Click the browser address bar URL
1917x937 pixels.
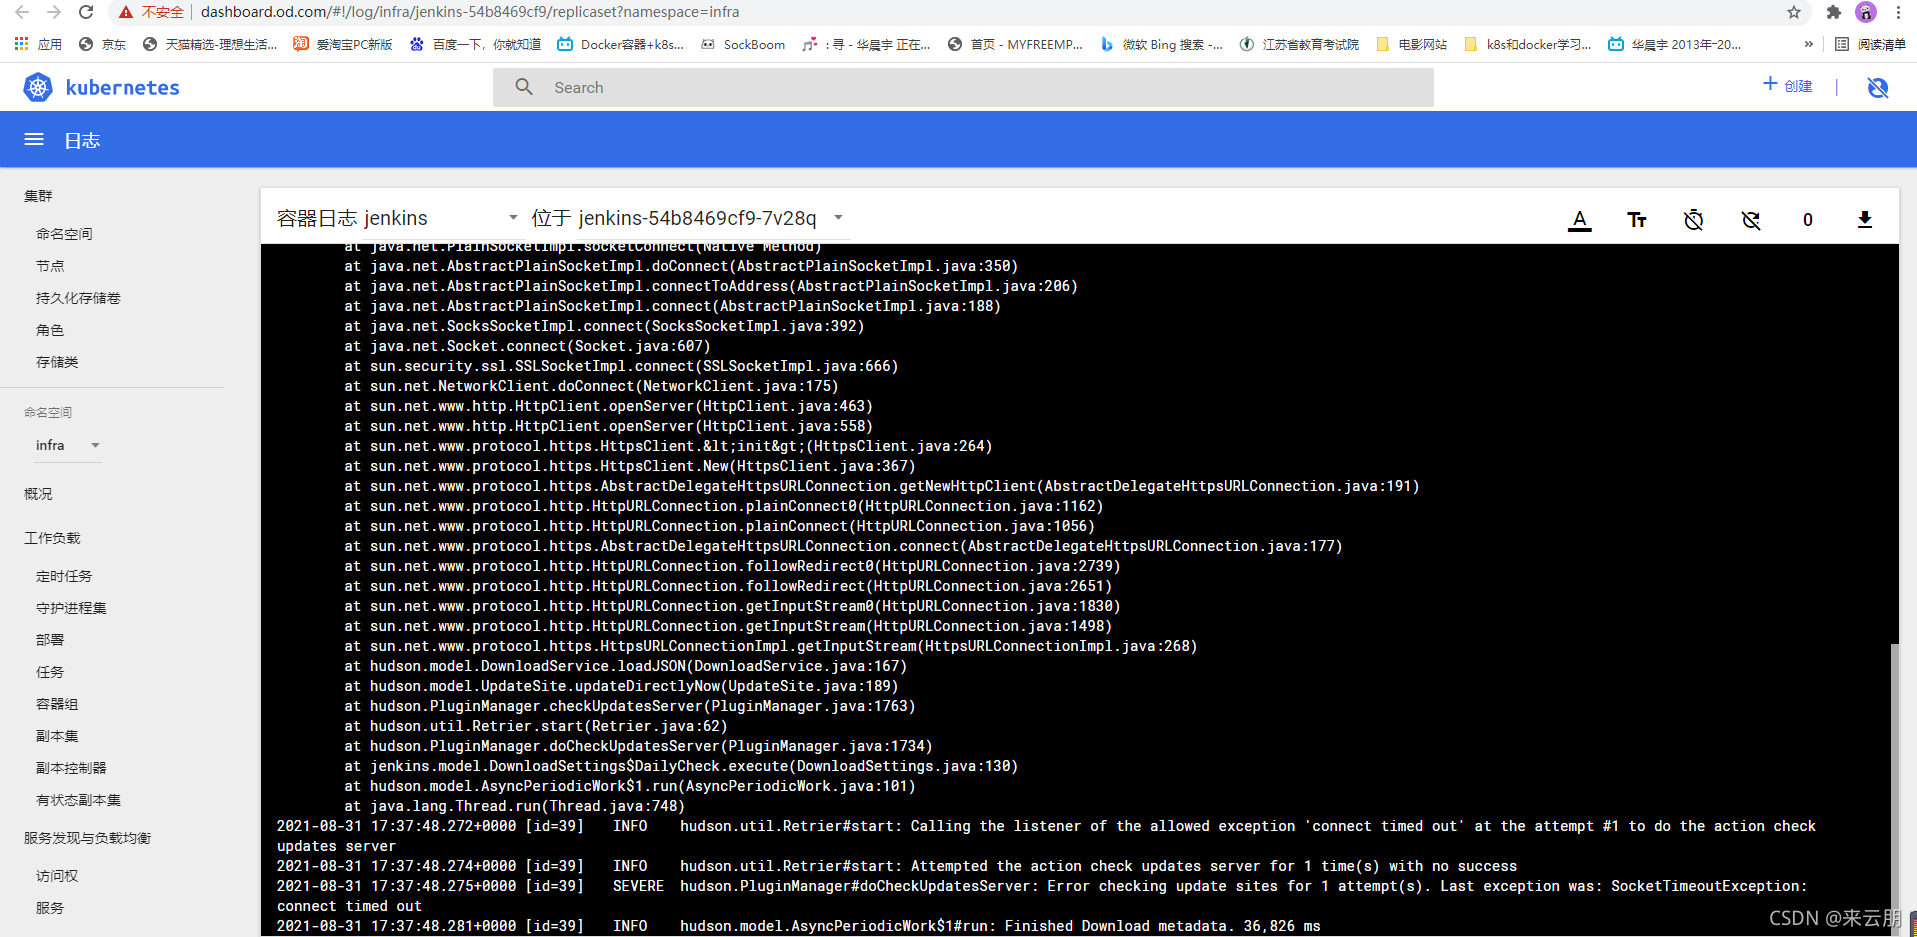pyautogui.click(x=470, y=12)
